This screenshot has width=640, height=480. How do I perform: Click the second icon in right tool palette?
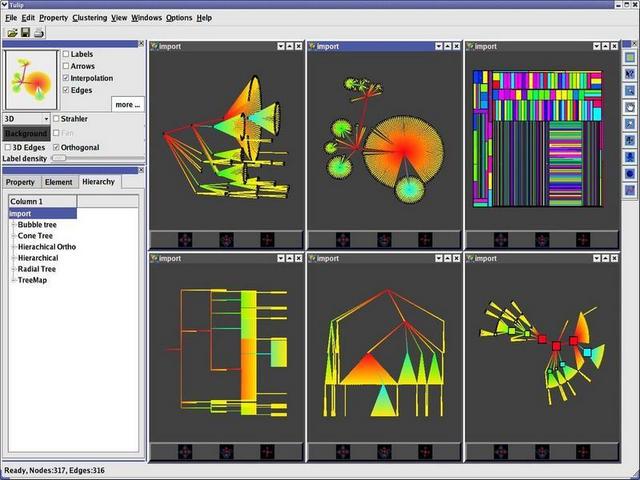(x=630, y=74)
